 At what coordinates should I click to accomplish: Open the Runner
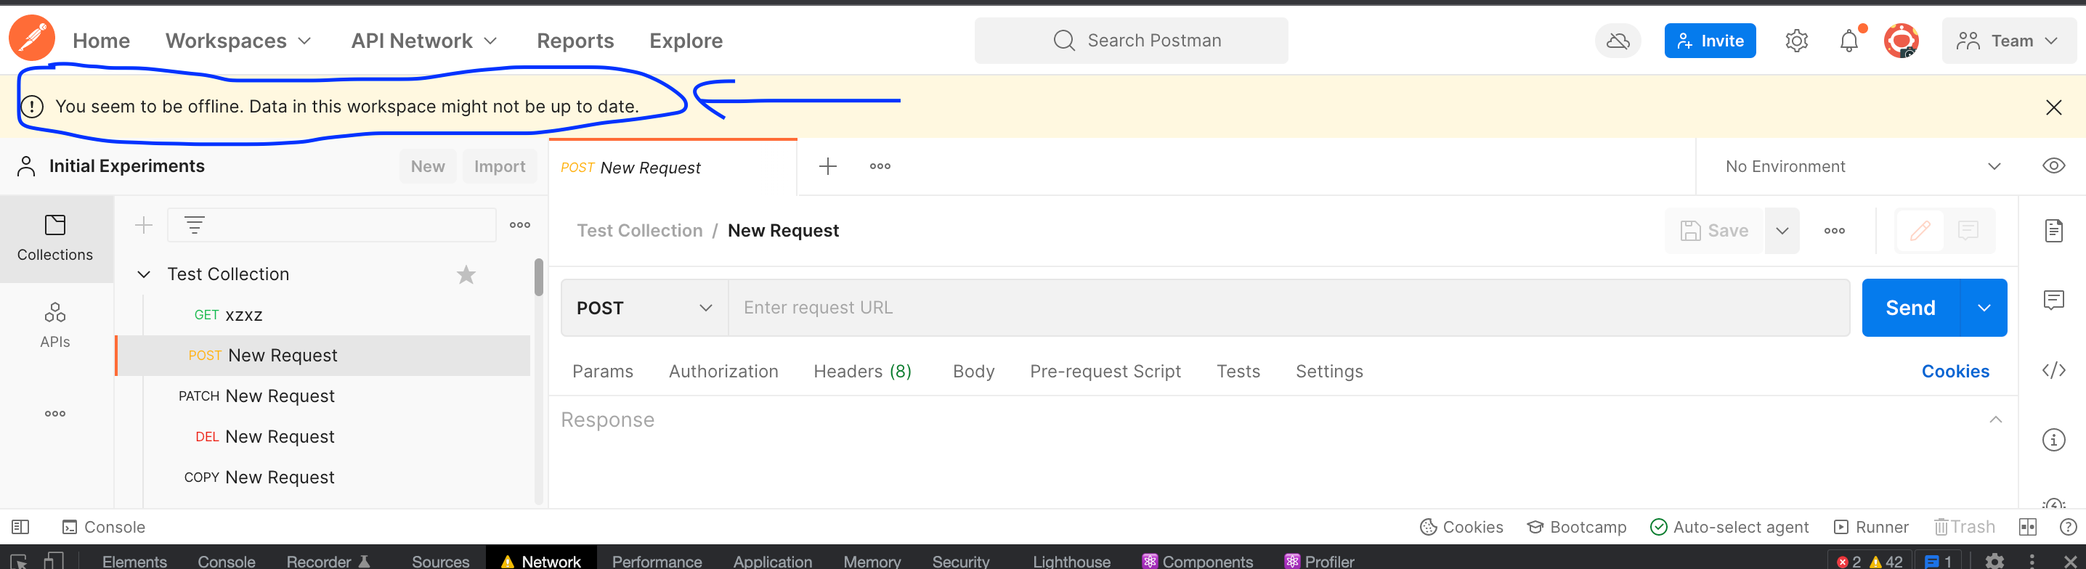pyautogui.click(x=1871, y=527)
